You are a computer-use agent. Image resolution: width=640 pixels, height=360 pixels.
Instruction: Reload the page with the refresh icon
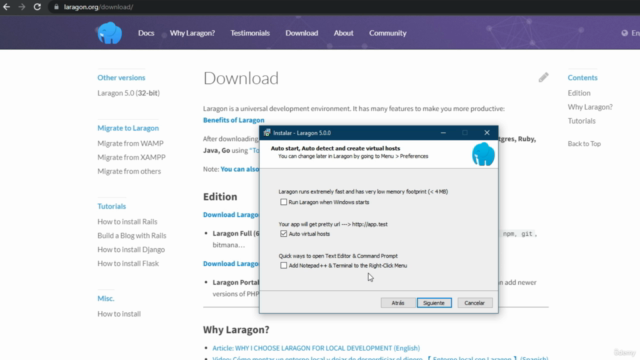[37, 7]
